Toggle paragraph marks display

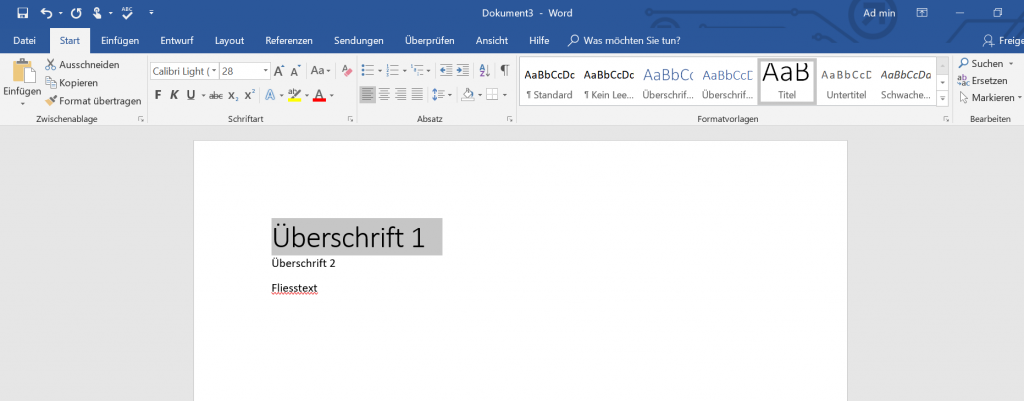point(504,71)
